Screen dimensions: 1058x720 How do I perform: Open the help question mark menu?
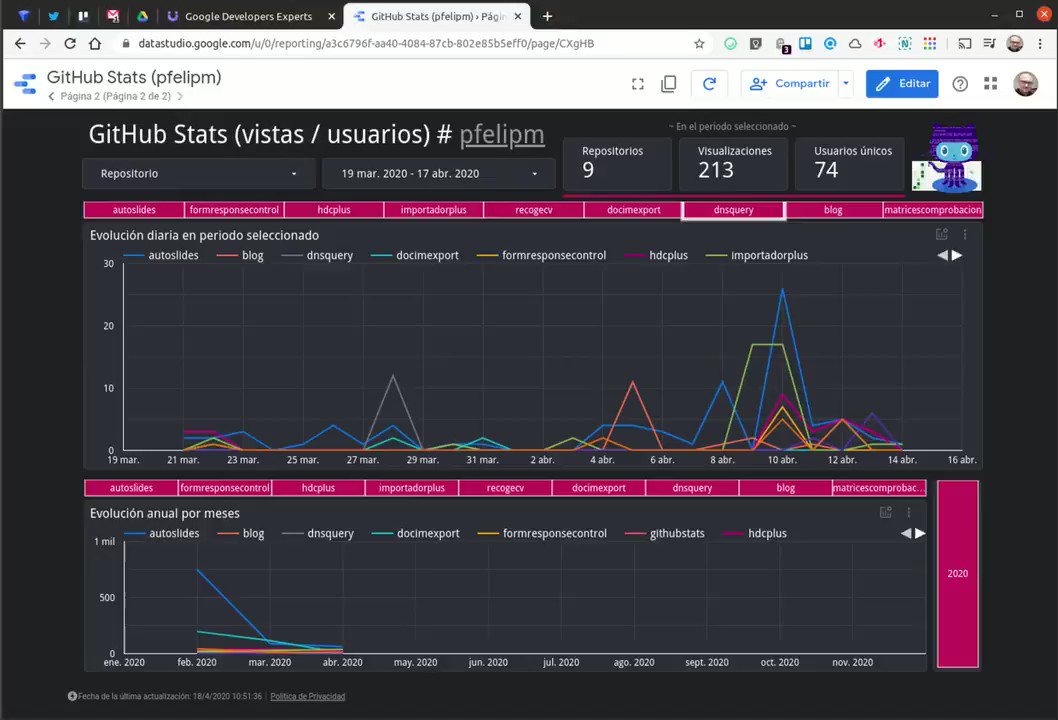coord(959,84)
